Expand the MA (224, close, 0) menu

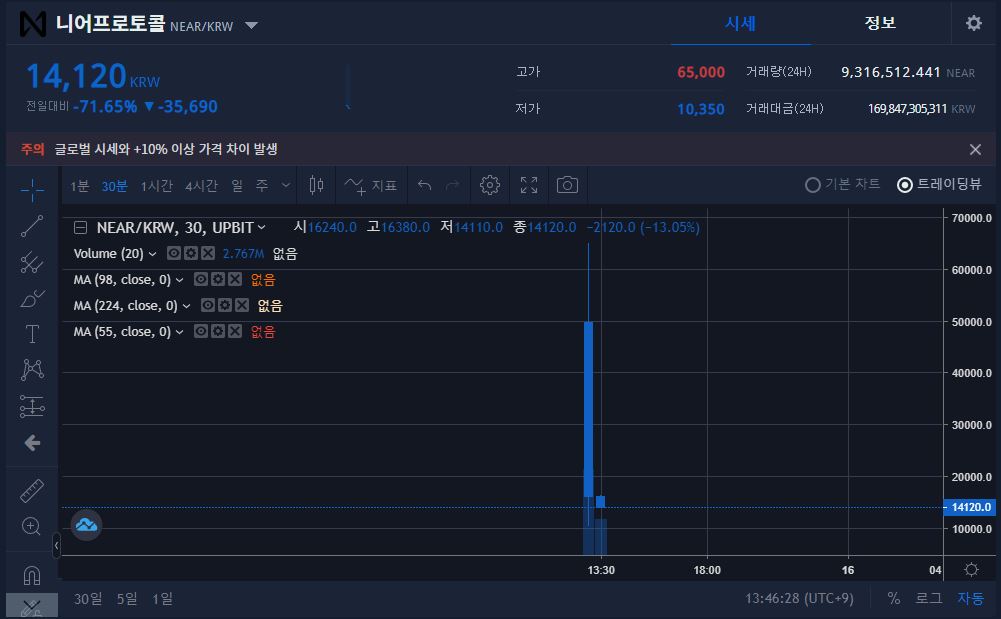pyautogui.click(x=186, y=306)
